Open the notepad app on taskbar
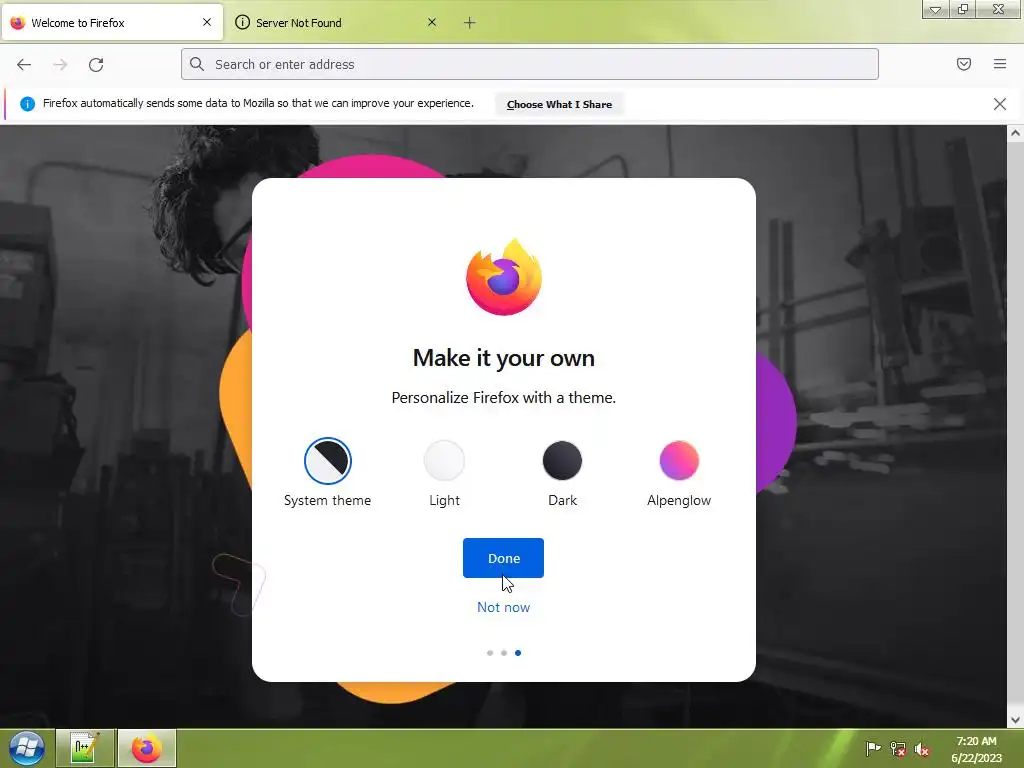This screenshot has height=768, width=1024. click(x=85, y=748)
